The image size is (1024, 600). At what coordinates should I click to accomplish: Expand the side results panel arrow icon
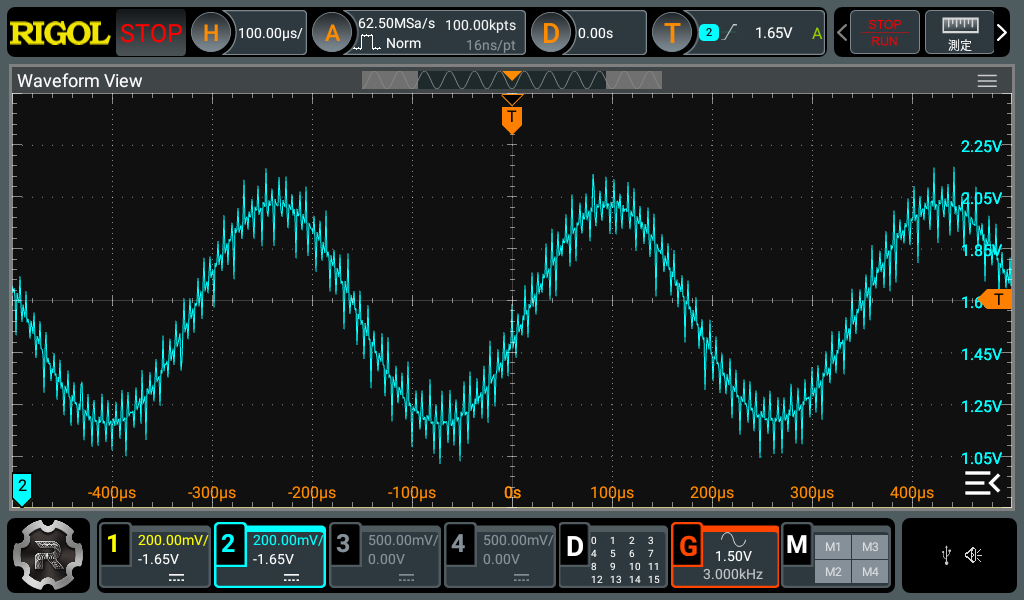tap(982, 483)
